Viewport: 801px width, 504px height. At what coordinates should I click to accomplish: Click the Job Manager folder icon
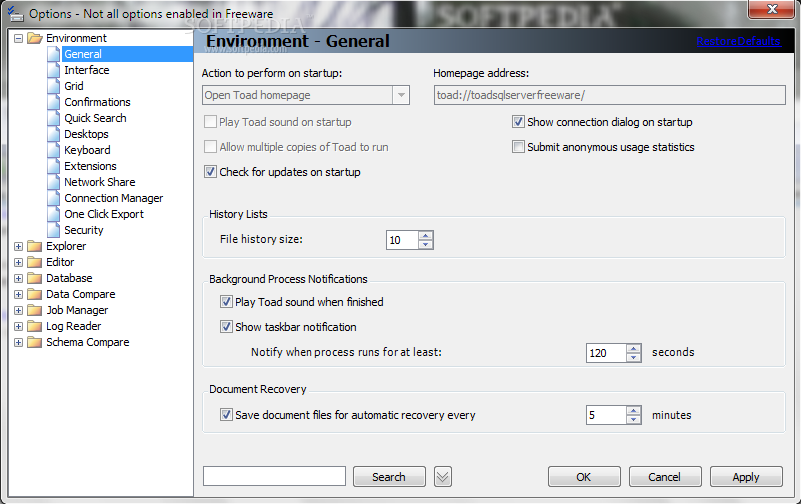click(34, 310)
